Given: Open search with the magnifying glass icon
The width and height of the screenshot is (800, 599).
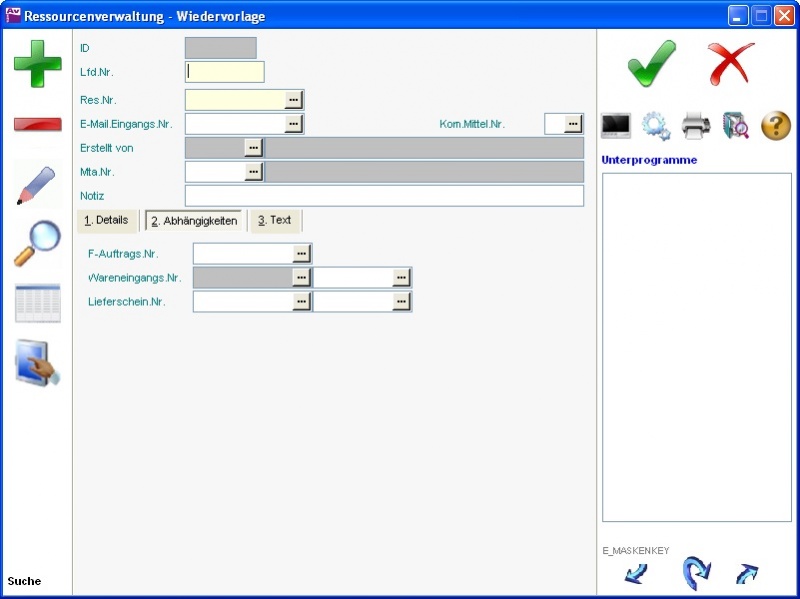Looking at the screenshot, I should (x=37, y=243).
